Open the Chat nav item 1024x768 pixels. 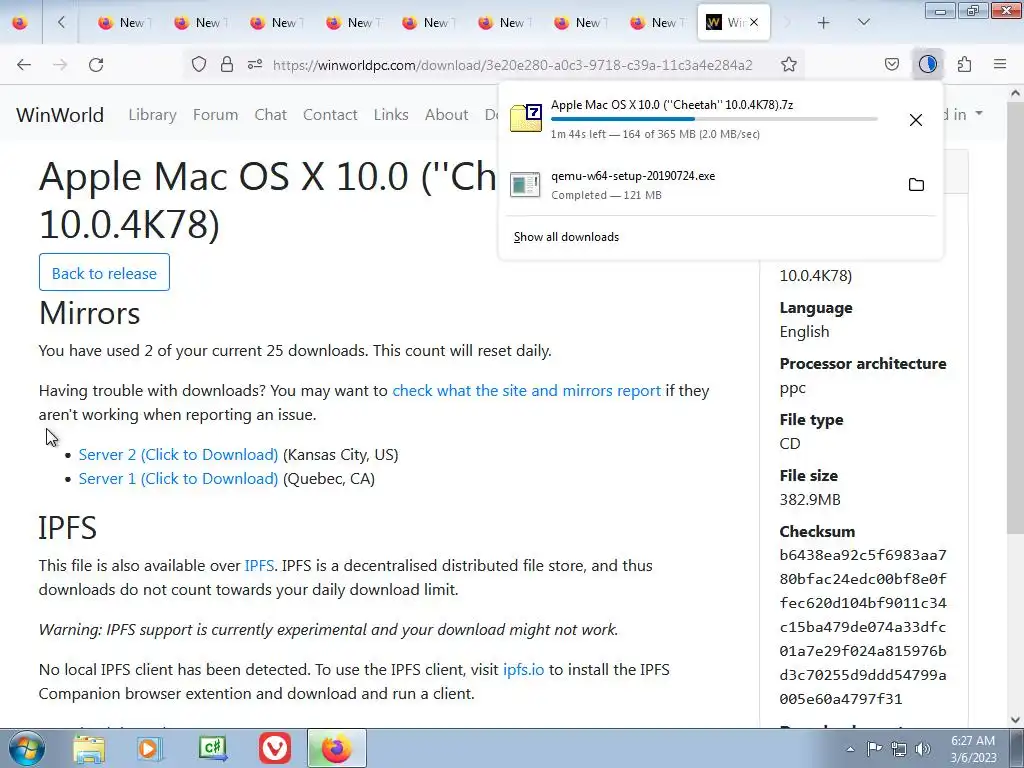pyautogui.click(x=270, y=115)
